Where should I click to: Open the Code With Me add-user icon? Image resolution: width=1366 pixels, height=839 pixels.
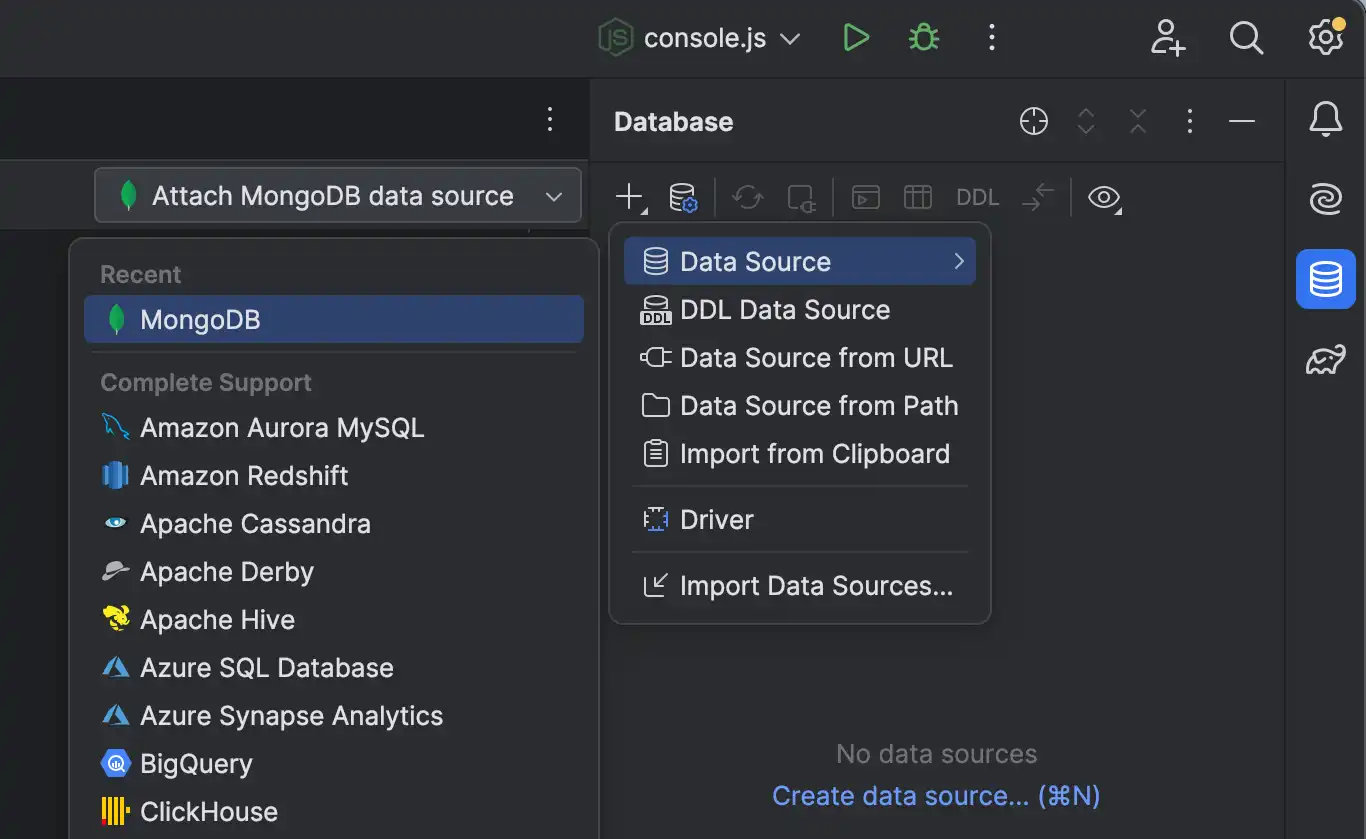pyautogui.click(x=1167, y=38)
